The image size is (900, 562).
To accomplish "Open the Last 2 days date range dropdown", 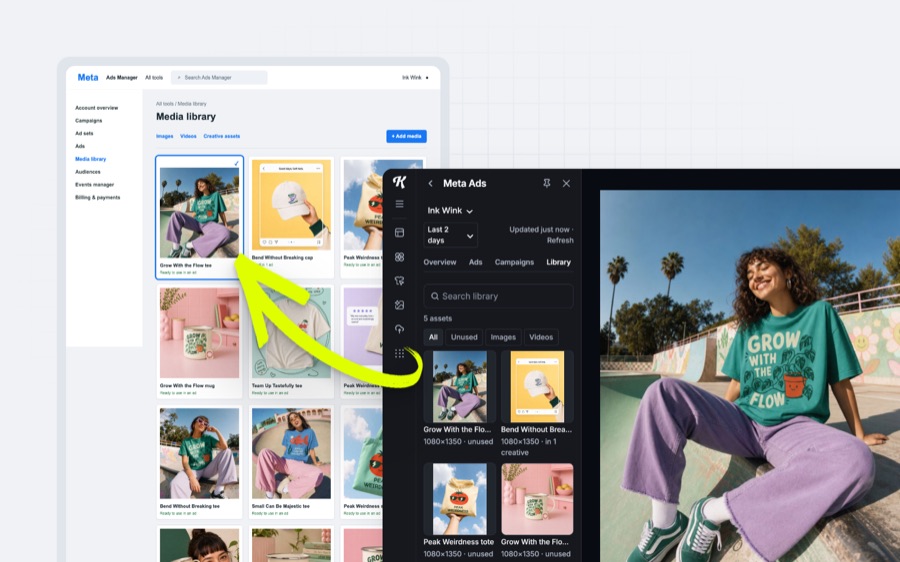I will click(451, 235).
